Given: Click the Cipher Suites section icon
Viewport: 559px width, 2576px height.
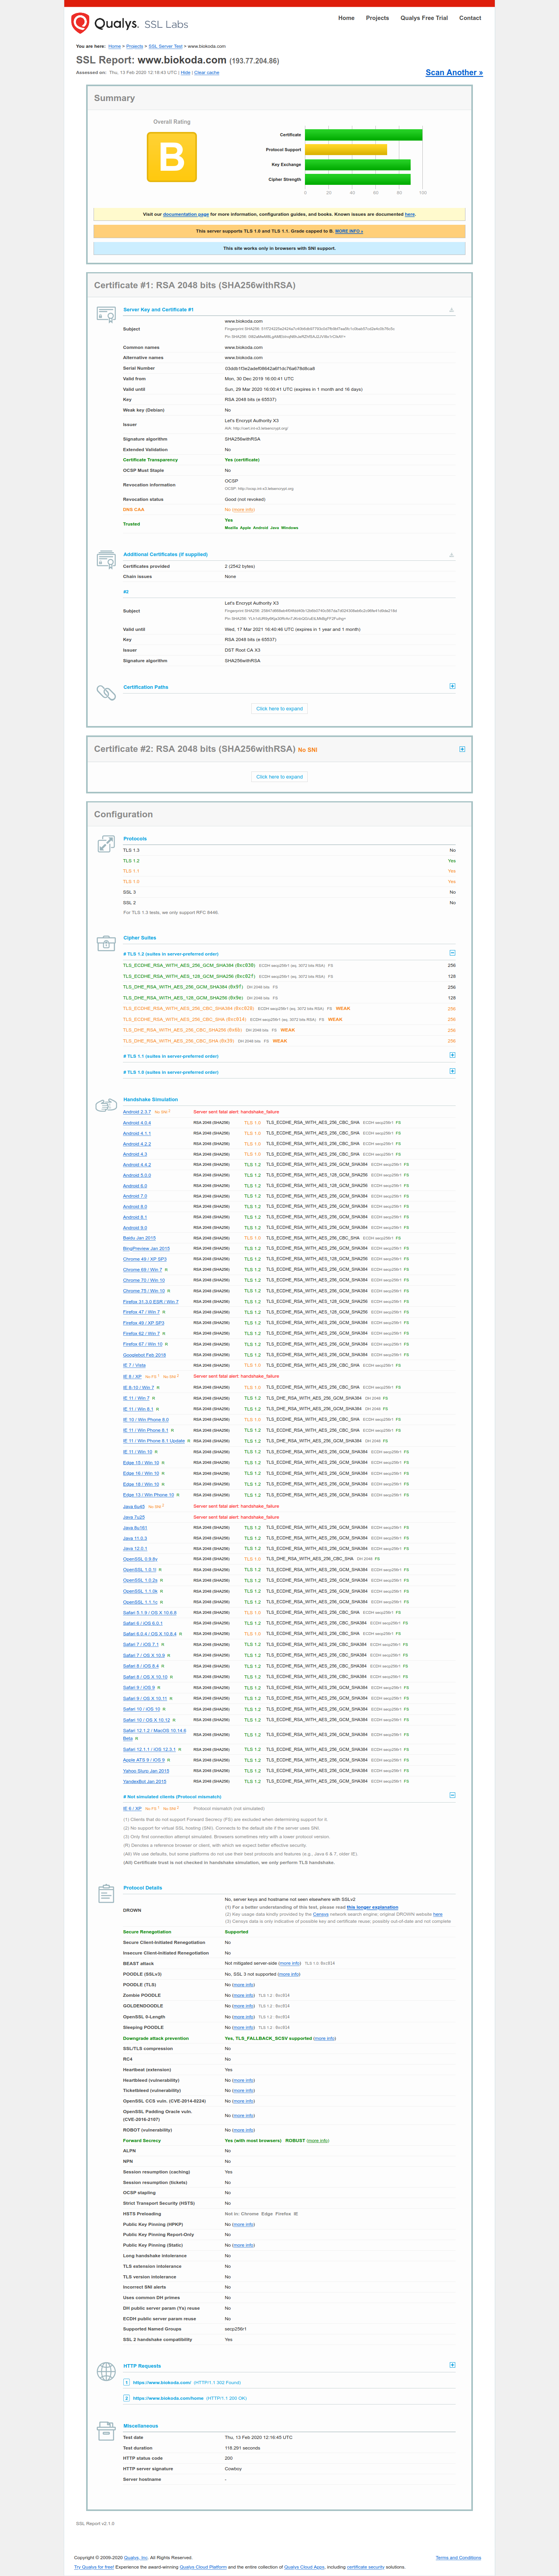Looking at the screenshot, I should 106,943.
